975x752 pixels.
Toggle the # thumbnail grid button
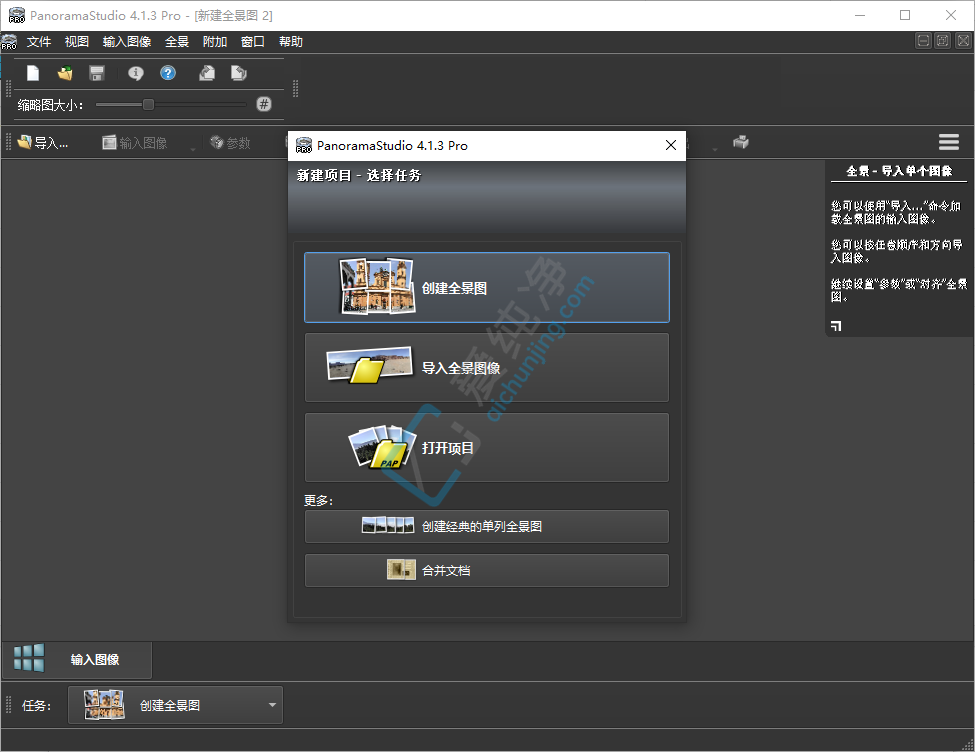(x=264, y=104)
